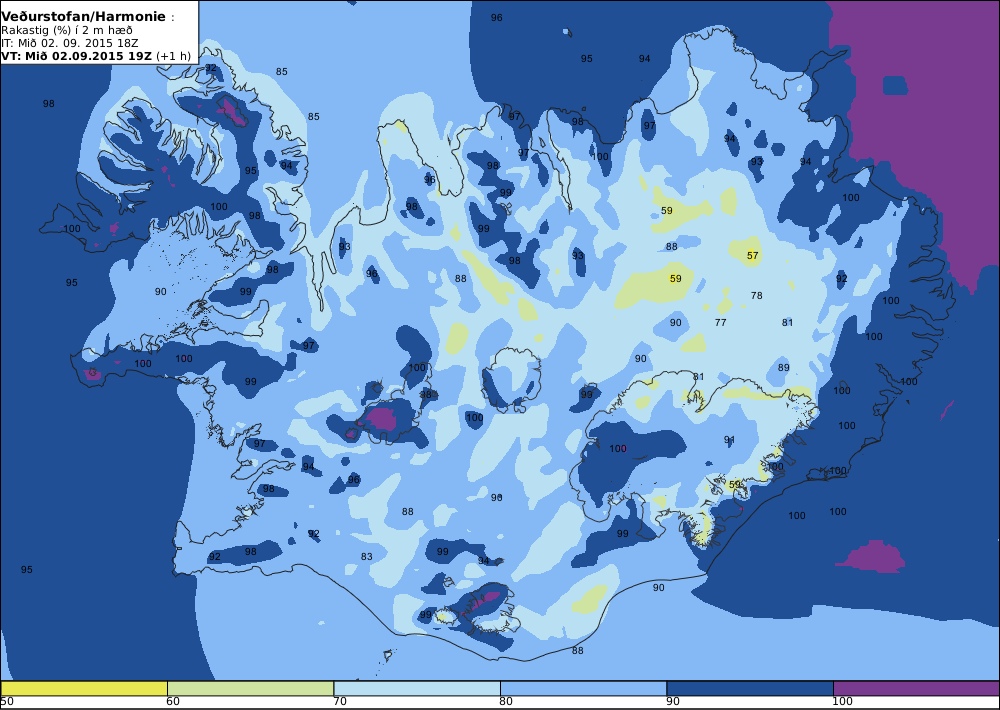The height and width of the screenshot is (710, 1000).
Task: Click the humidity value "78" on the map
Action: coord(757,295)
